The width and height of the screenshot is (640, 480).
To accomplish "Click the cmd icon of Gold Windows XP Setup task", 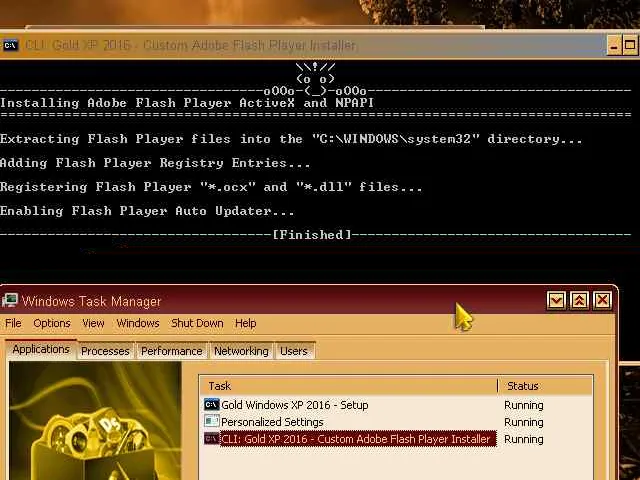I will click(211, 404).
